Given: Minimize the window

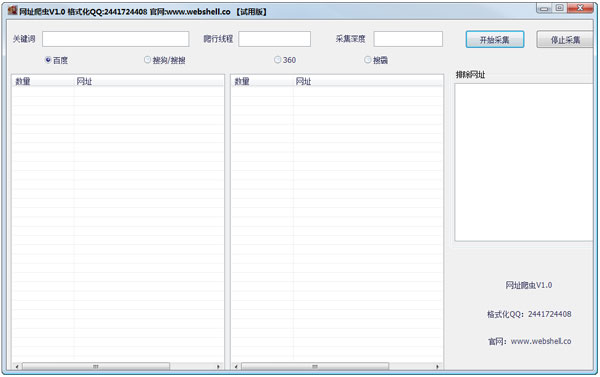Looking at the screenshot, I should [544, 8].
